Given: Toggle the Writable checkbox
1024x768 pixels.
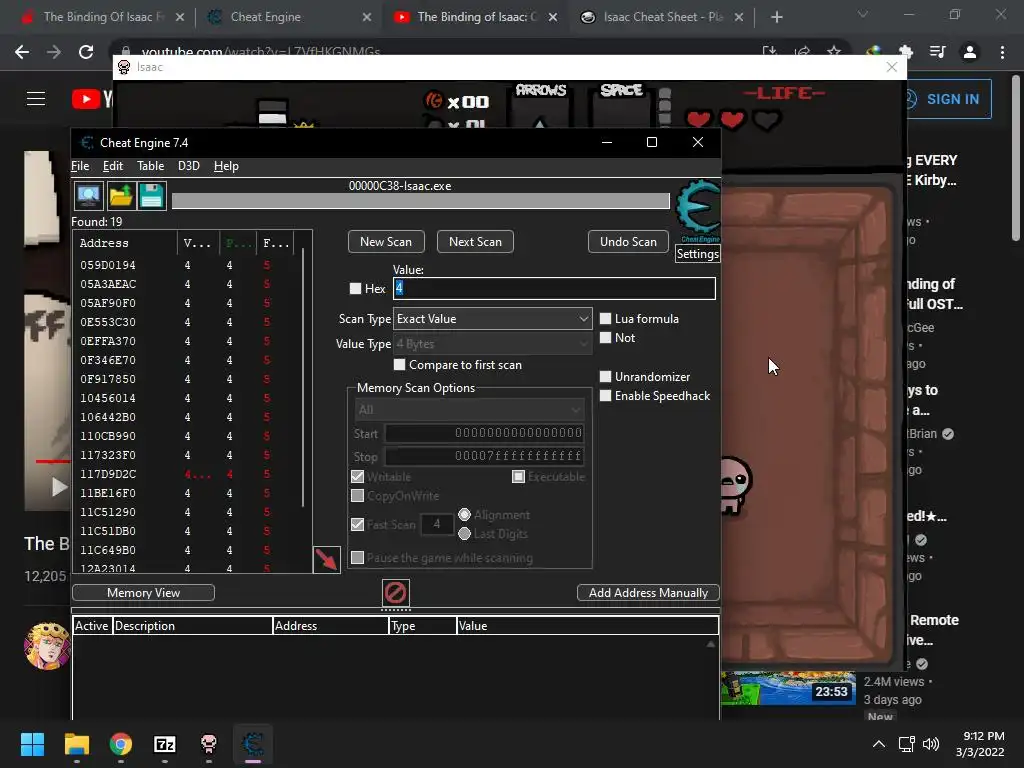Looking at the screenshot, I should coord(357,477).
